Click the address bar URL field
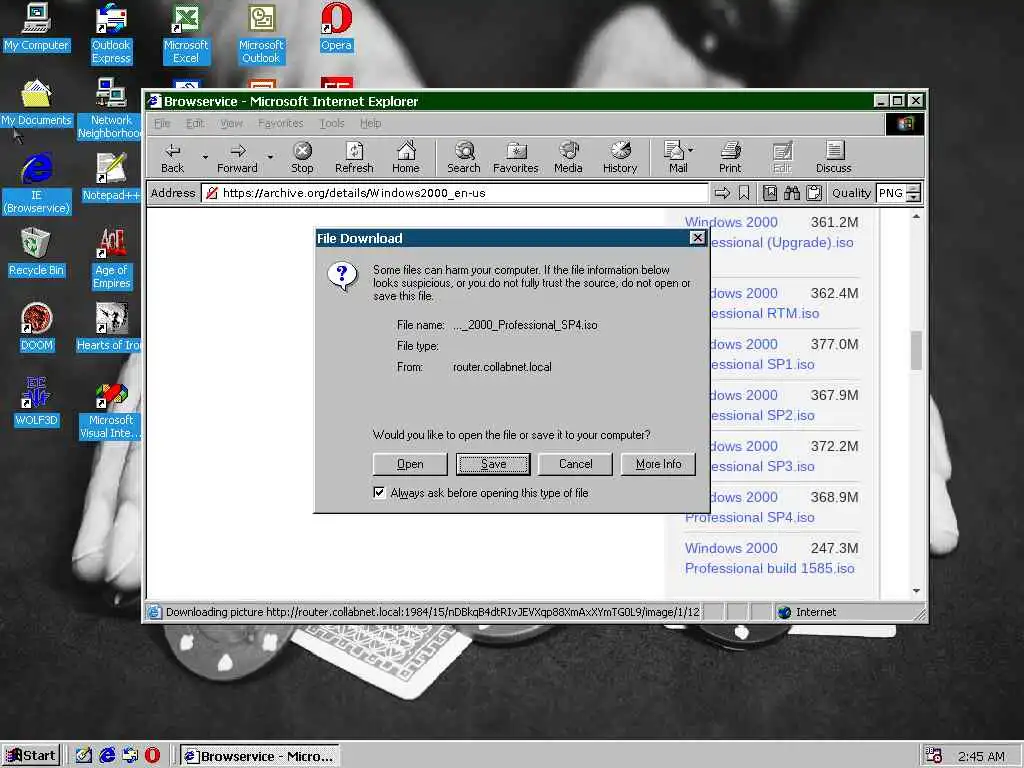The height and width of the screenshot is (768, 1024). pos(455,193)
